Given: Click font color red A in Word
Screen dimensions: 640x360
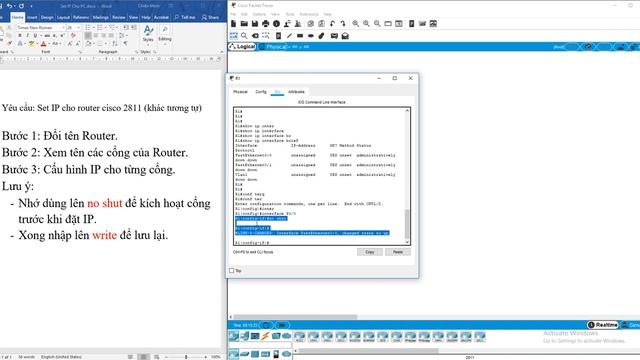Looking at the screenshot, I should (44, 44).
